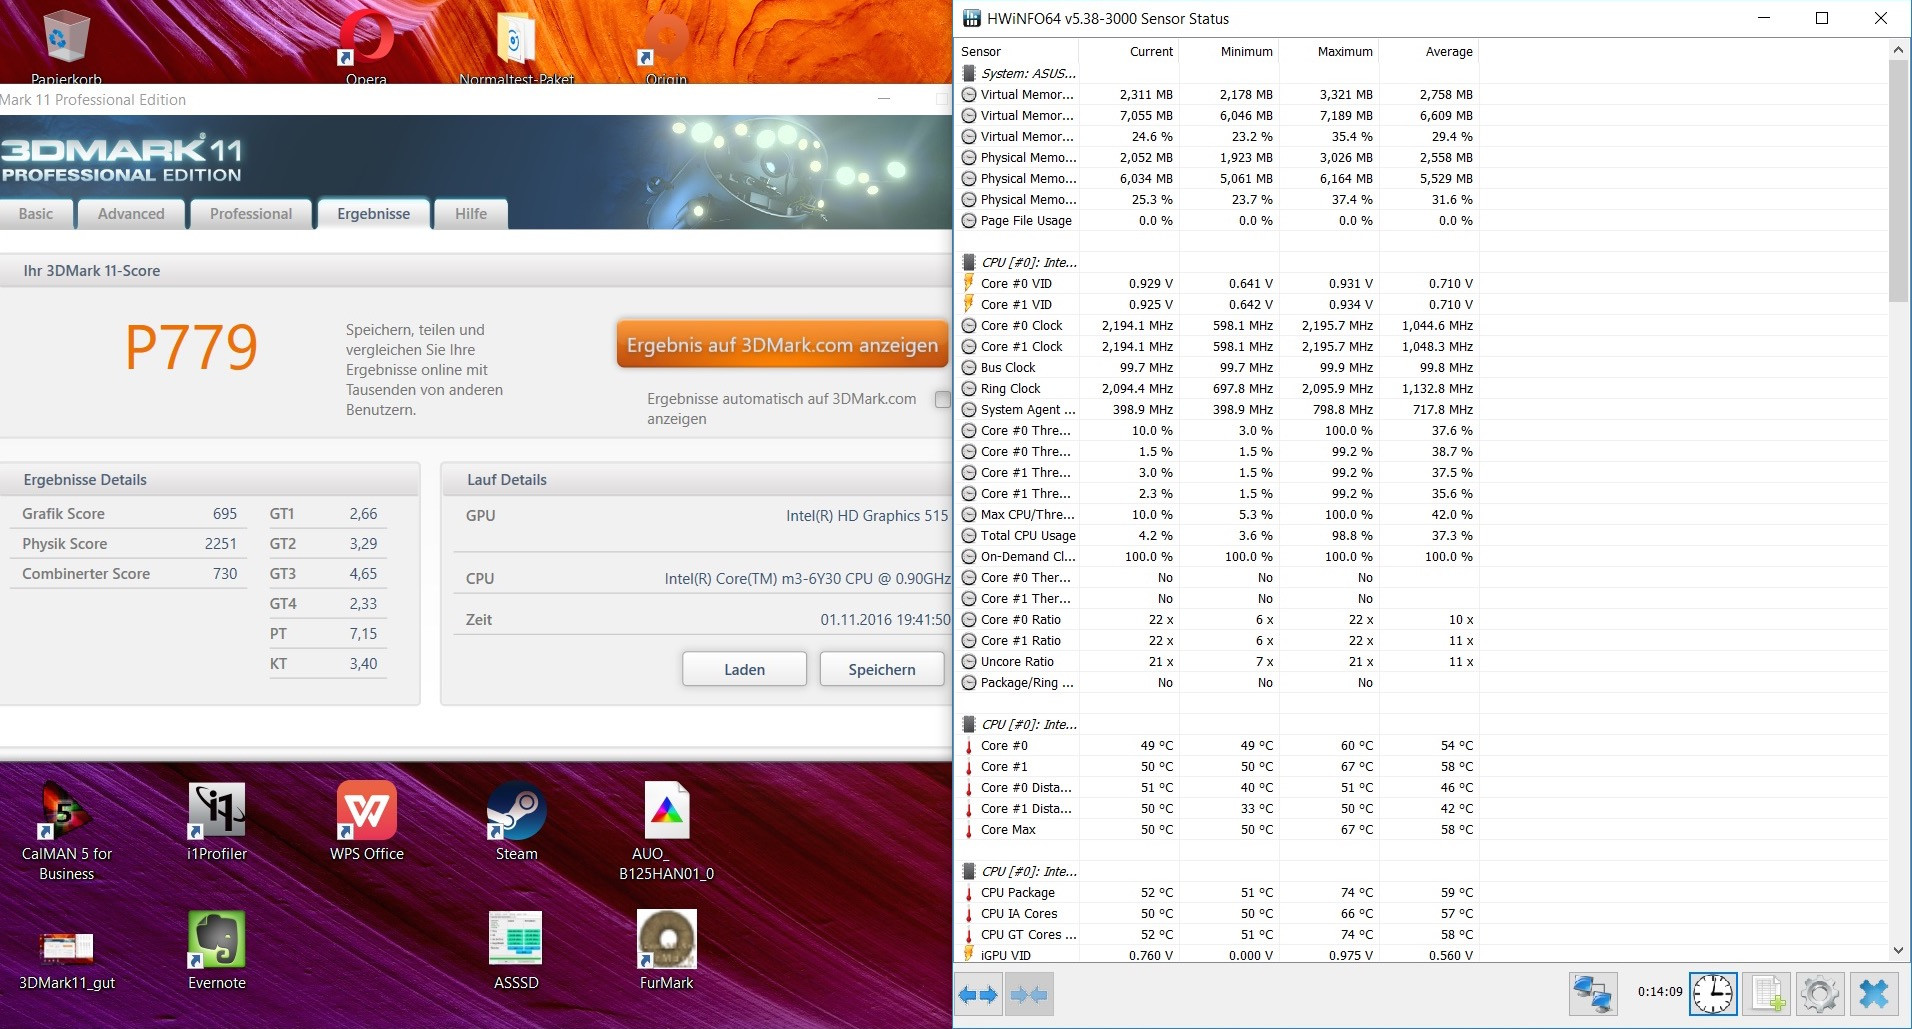Screen dimensions: 1912x1029
Task: Open the 3DMark11_gut desktop file
Action: [66, 951]
